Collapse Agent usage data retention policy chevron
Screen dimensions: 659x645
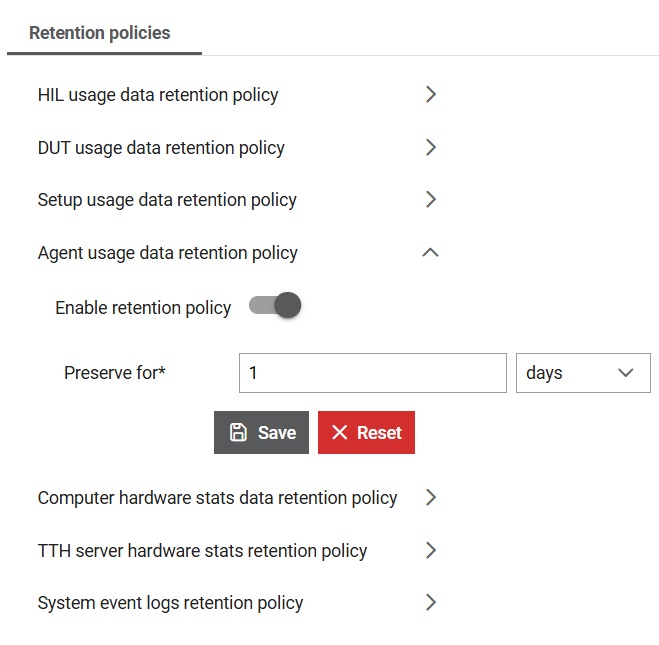point(430,253)
